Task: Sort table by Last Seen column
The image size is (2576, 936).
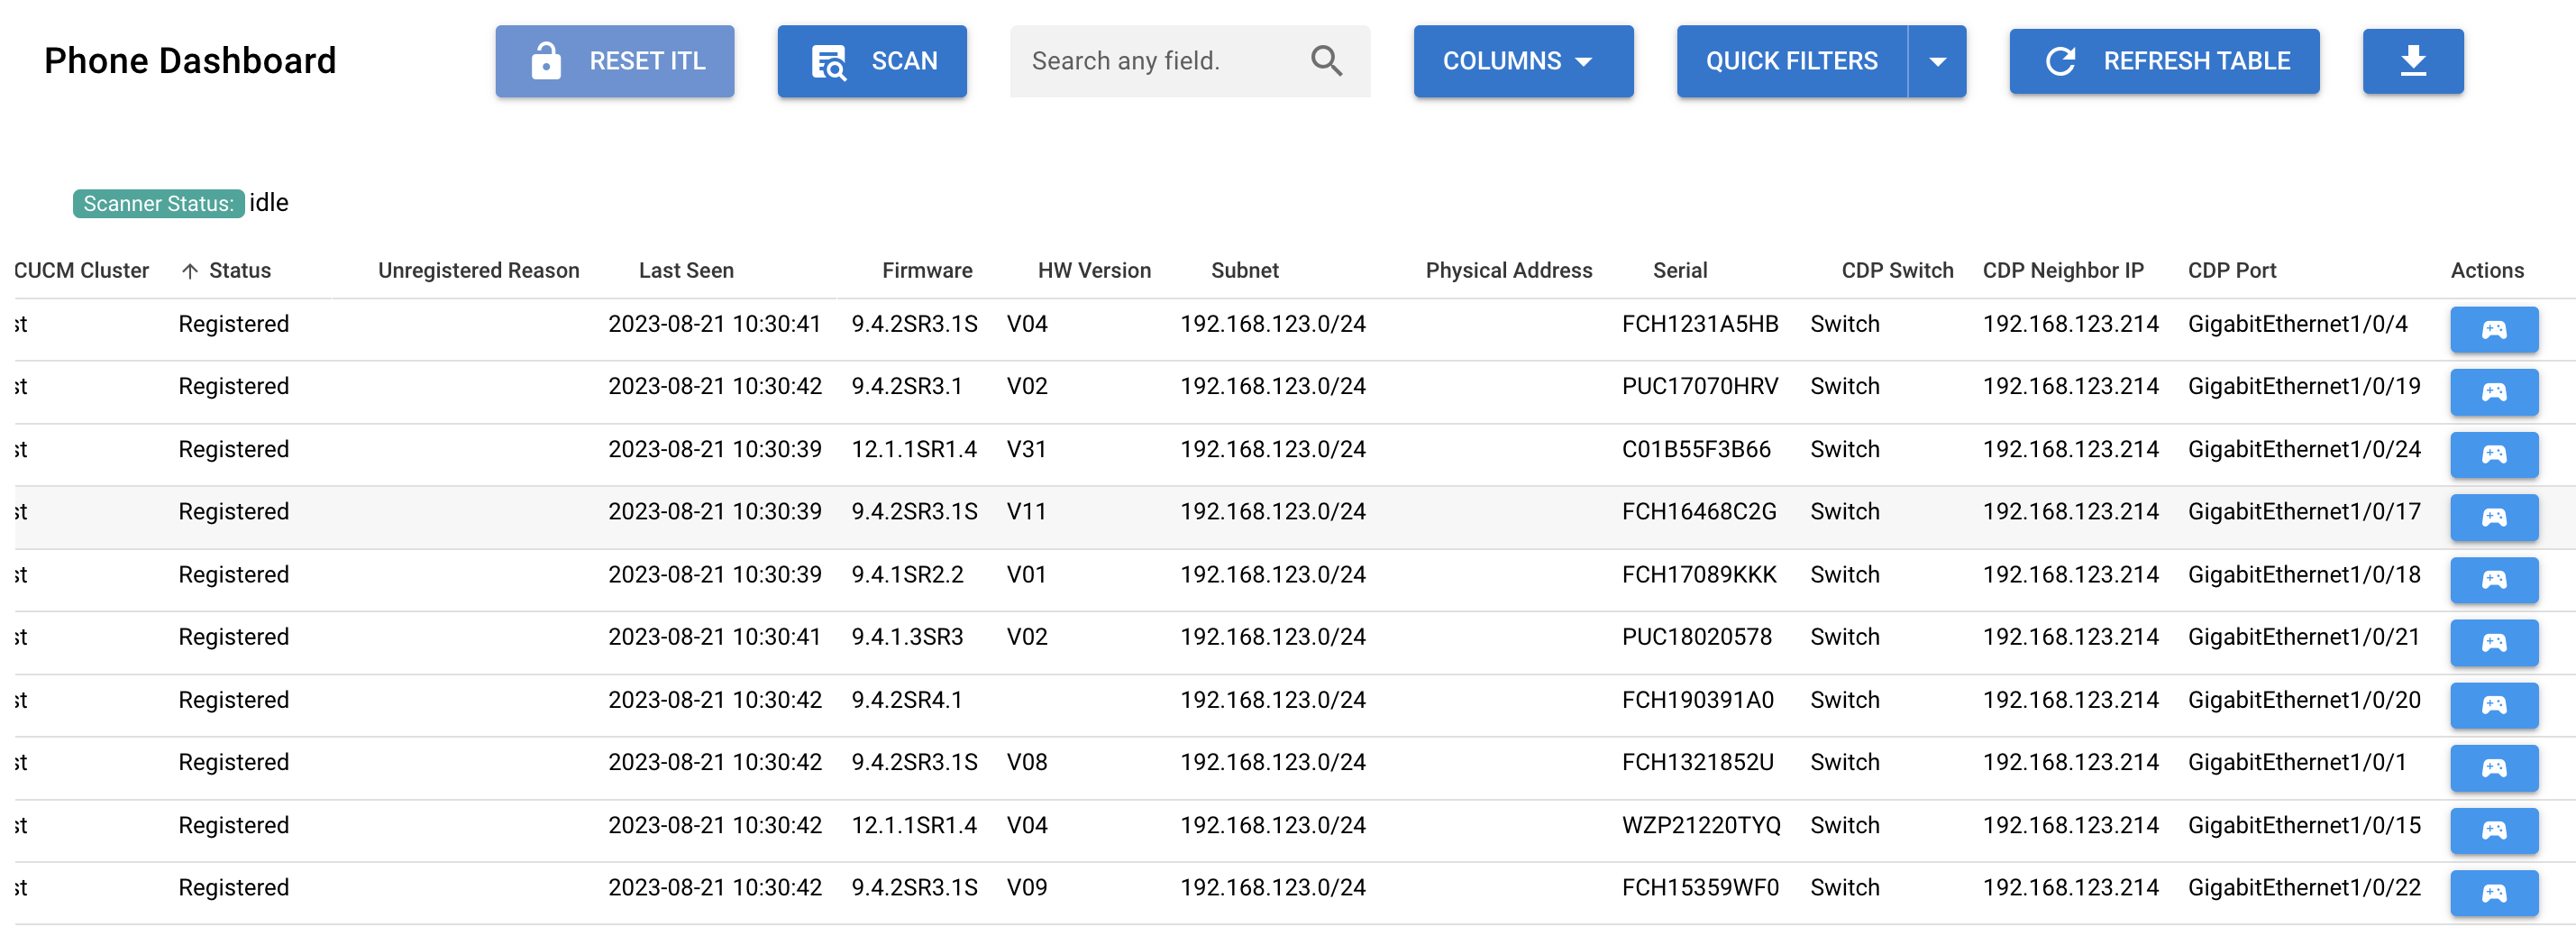Action: [686, 271]
